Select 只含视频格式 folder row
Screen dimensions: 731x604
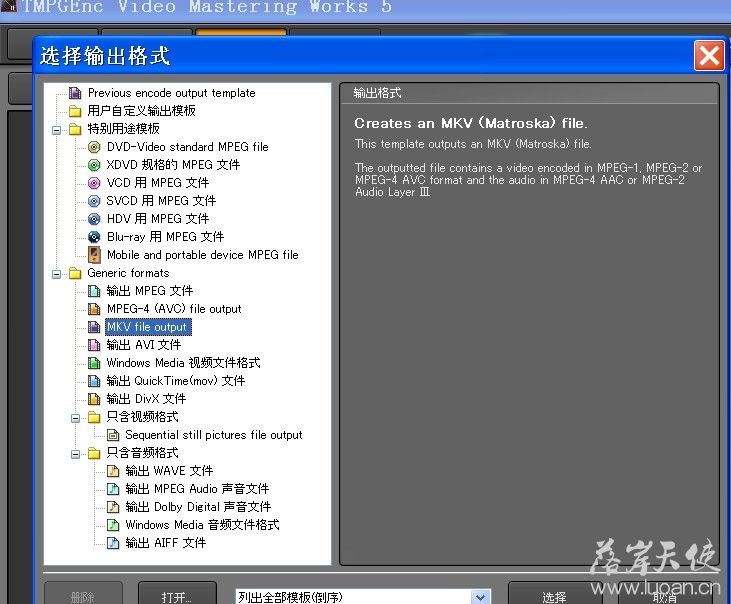tap(142, 417)
